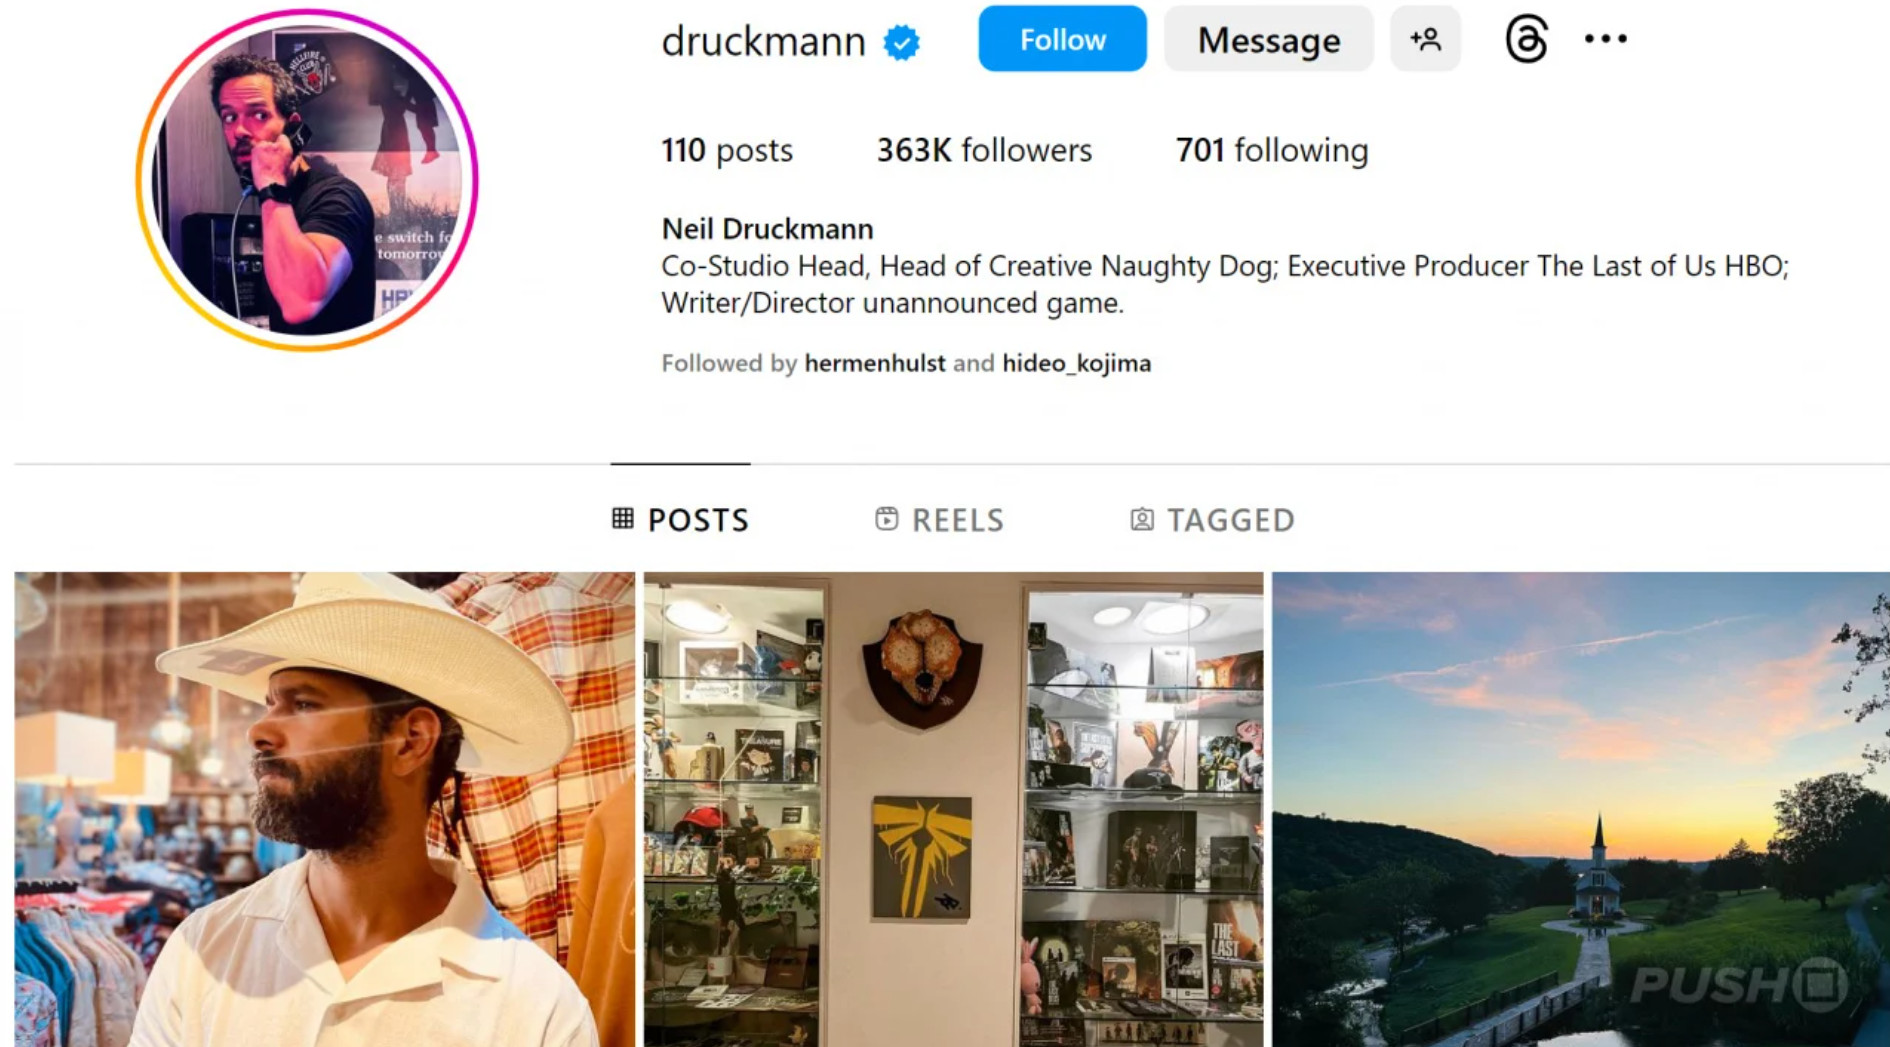Open the 701 following list
This screenshot has width=1890, height=1047.
[1272, 150]
